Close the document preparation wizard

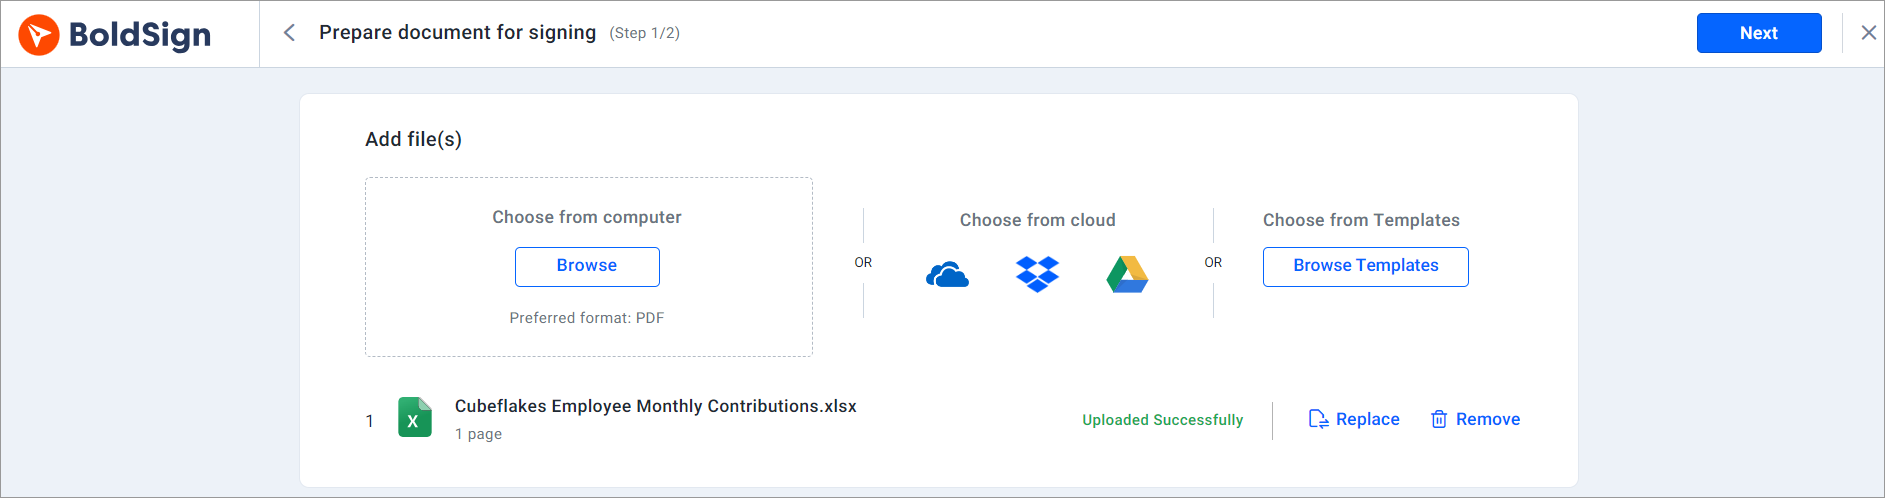click(1868, 33)
